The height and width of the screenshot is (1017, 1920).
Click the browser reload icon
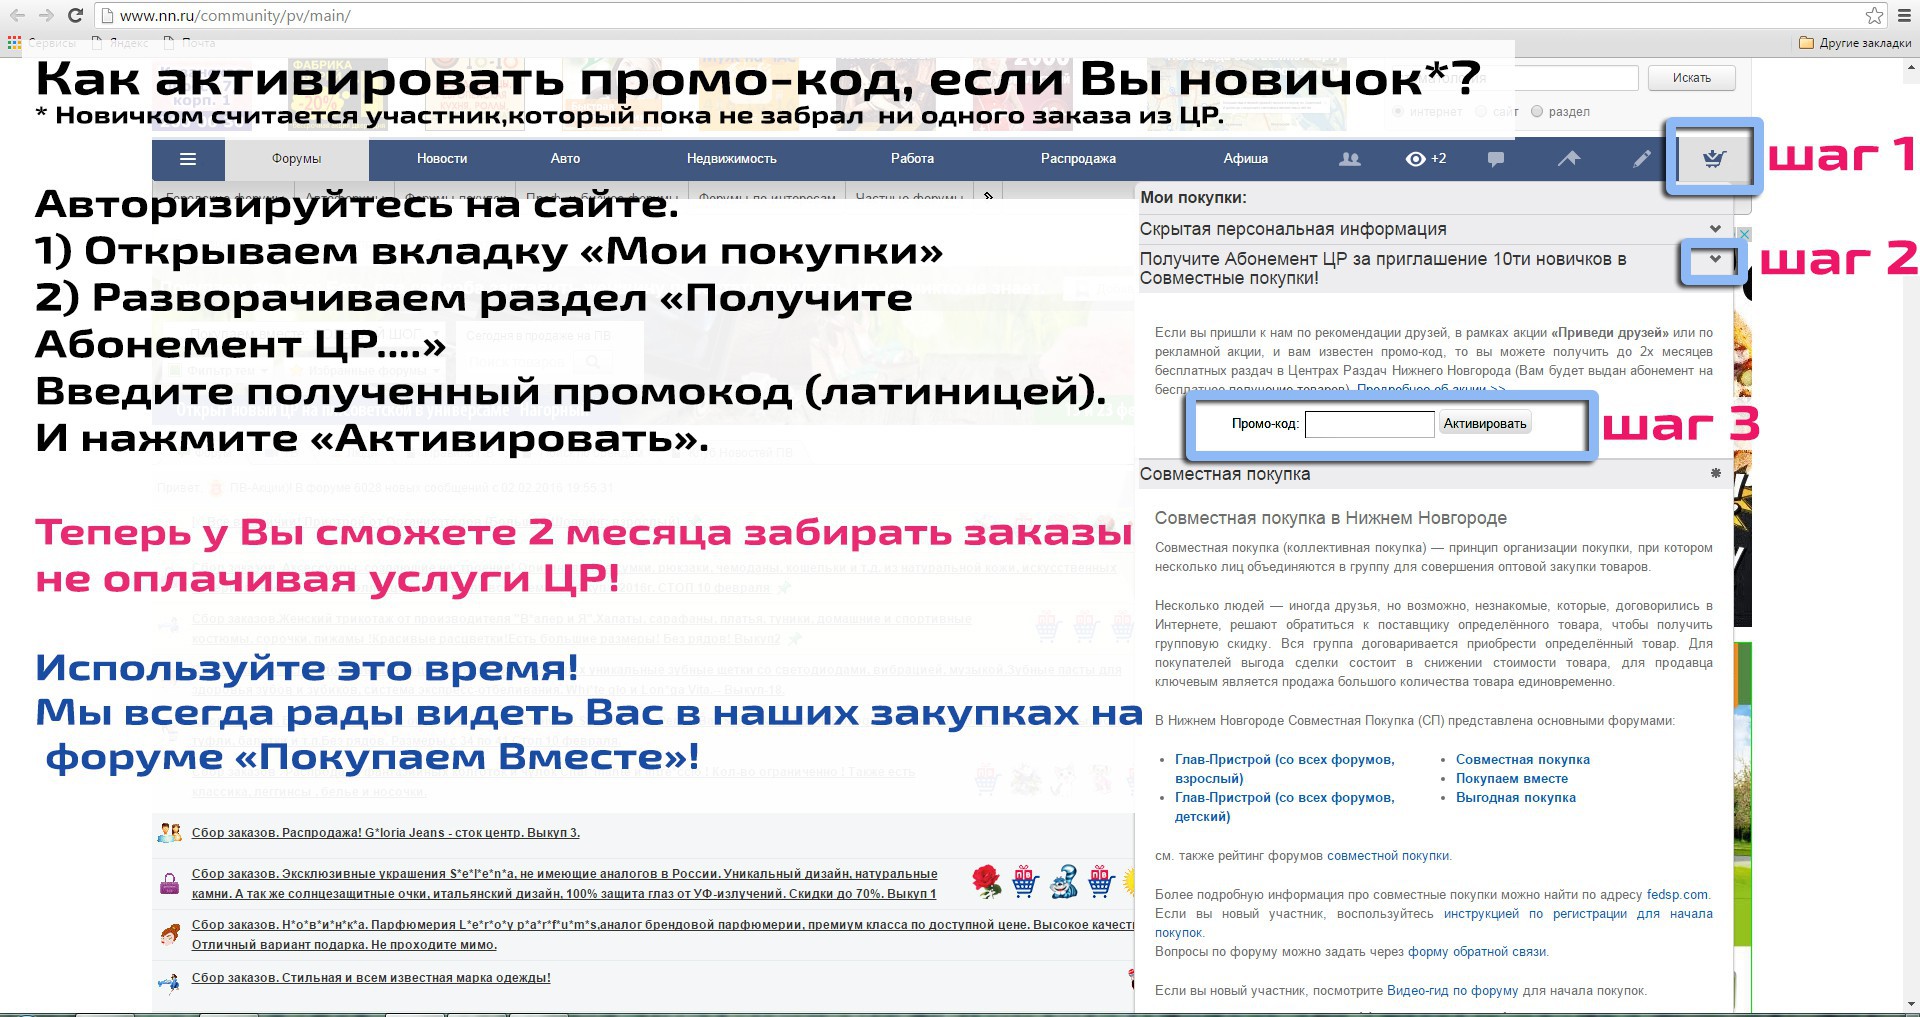(75, 15)
